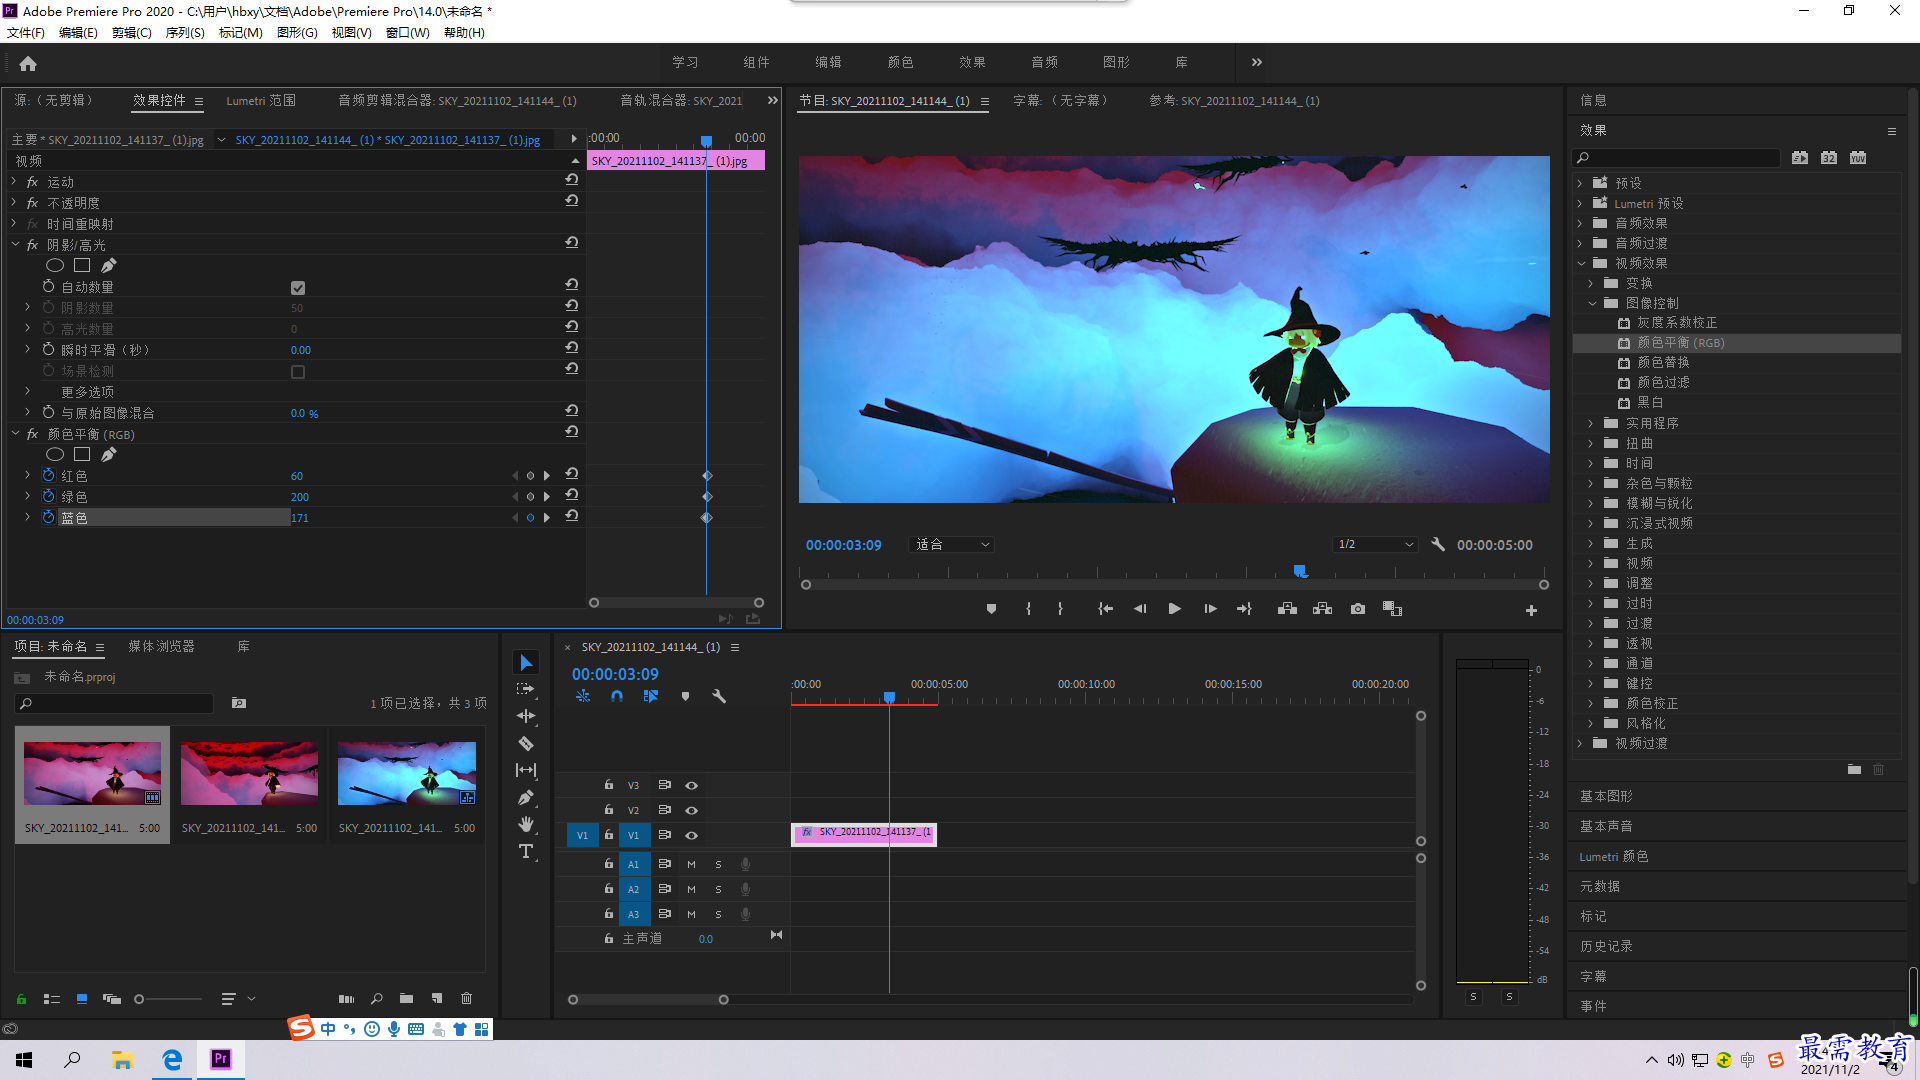This screenshot has width=1920, height=1080.
Task: Toggle lock on V2 track
Action: tap(608, 810)
